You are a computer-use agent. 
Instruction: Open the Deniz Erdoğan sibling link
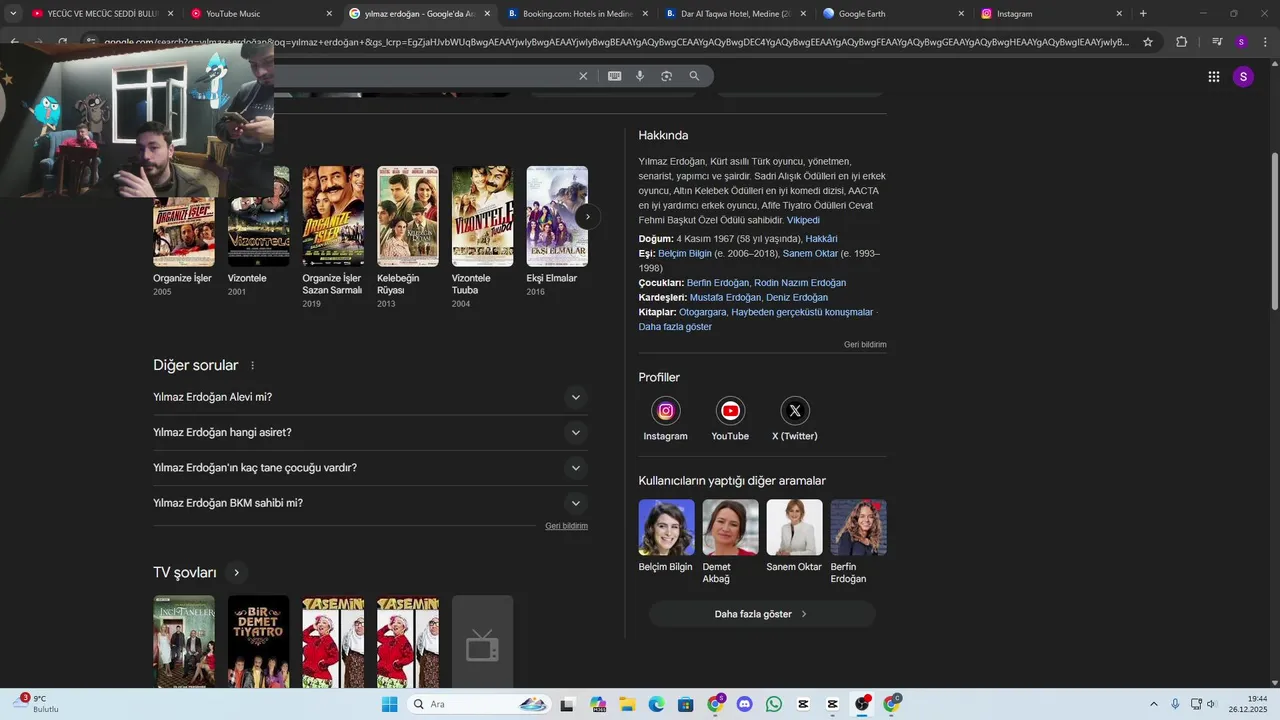click(x=797, y=298)
